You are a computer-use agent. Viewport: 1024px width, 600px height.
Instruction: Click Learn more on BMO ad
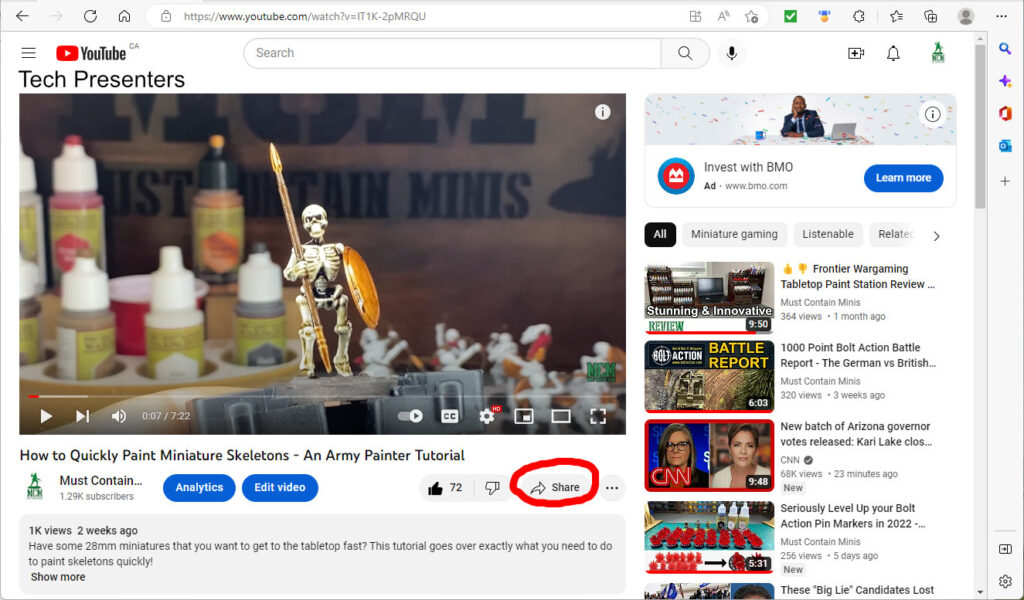click(x=903, y=178)
